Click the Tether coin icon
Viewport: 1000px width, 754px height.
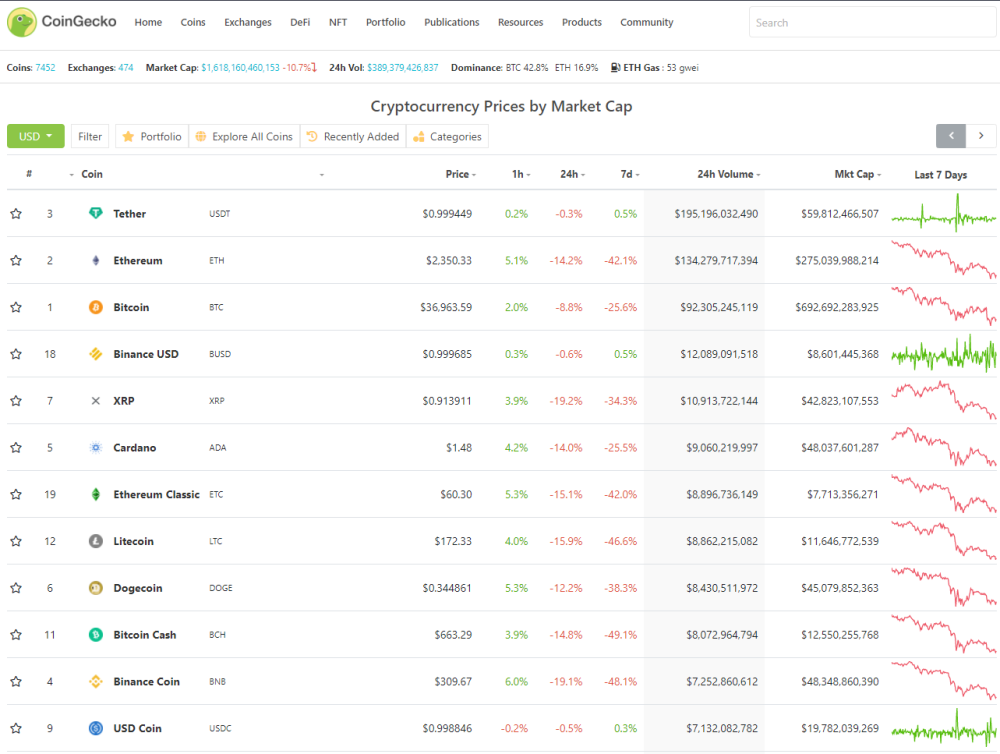(x=96, y=214)
